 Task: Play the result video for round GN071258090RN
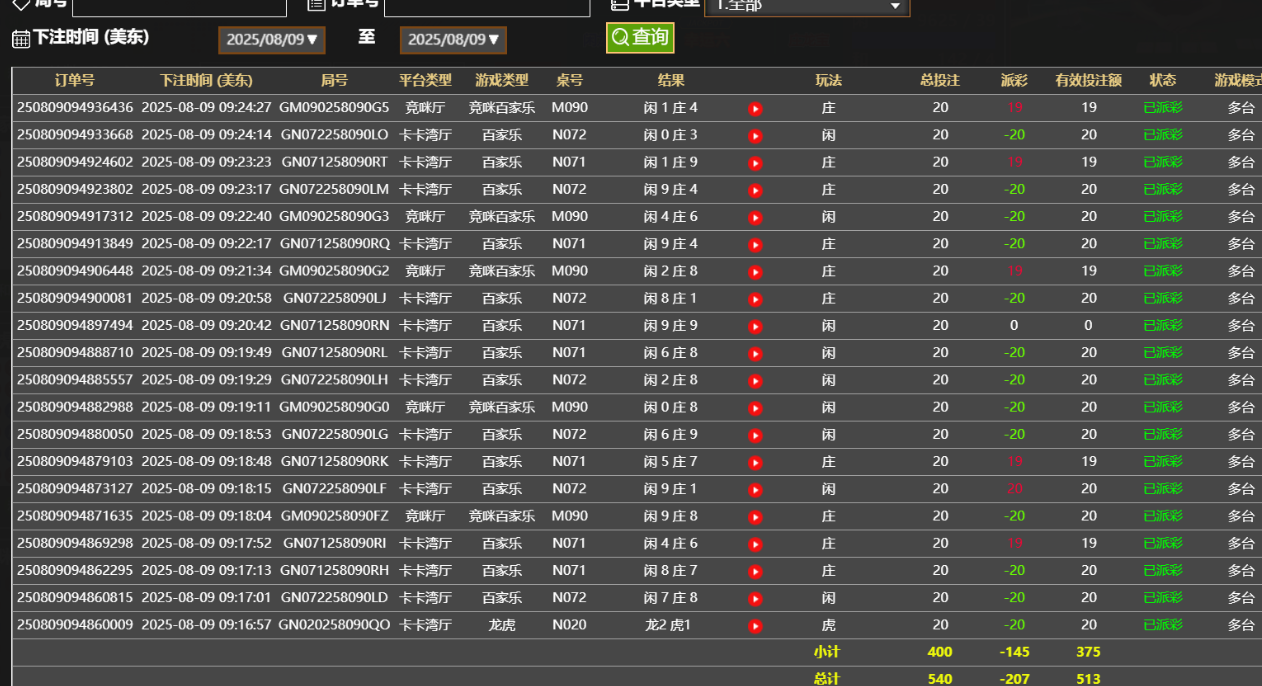coord(755,325)
